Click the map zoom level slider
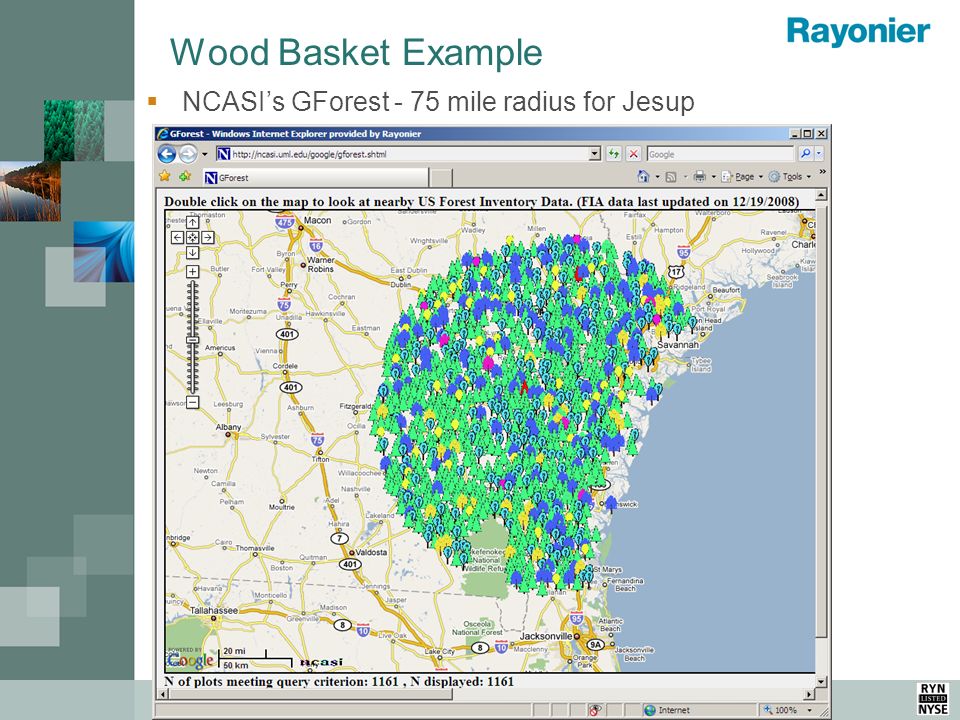Screen dimensions: 960x720 coord(192,339)
